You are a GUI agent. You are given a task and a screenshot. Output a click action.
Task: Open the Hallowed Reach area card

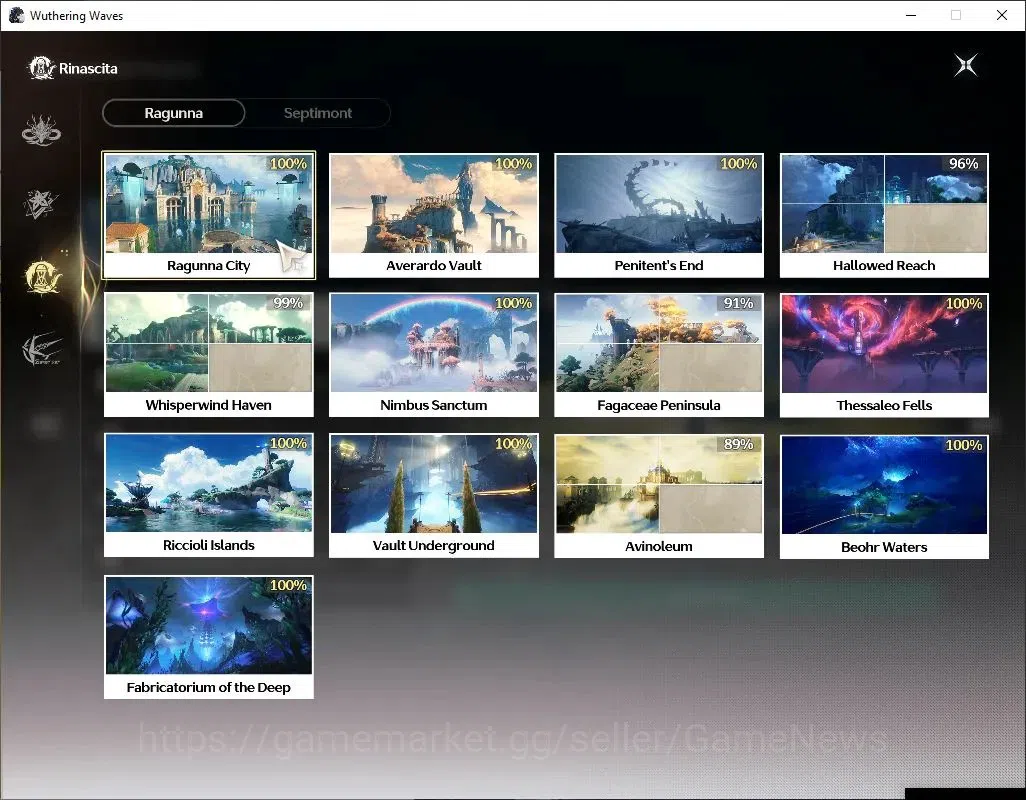(x=884, y=215)
